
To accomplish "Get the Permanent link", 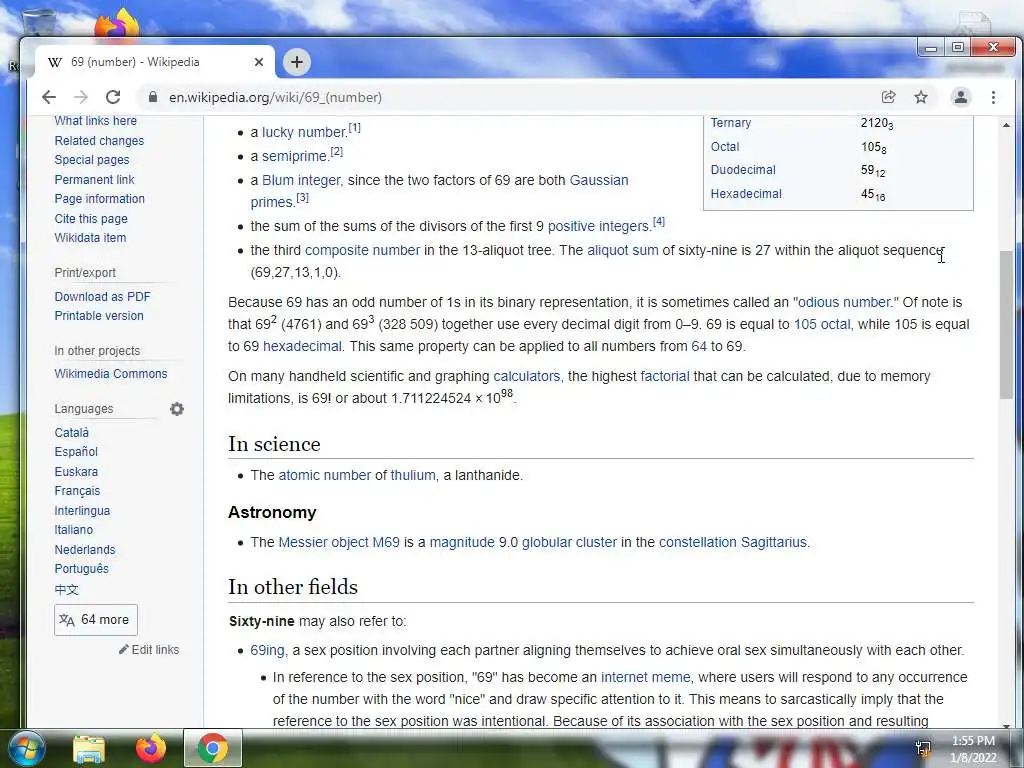I will point(94,180).
